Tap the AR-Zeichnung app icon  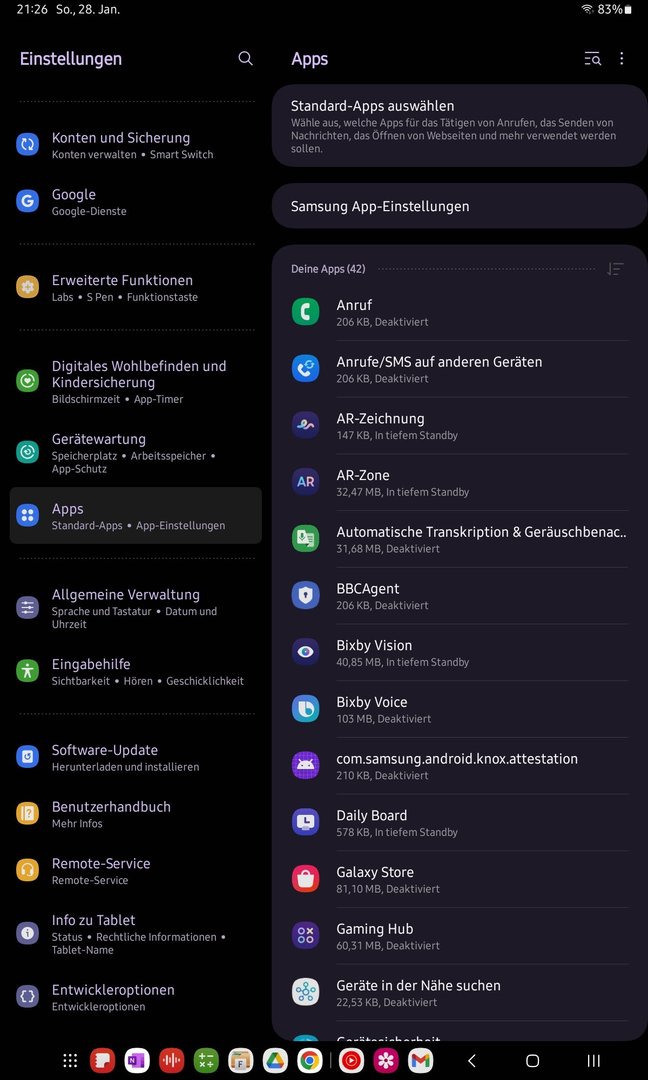pos(305,426)
